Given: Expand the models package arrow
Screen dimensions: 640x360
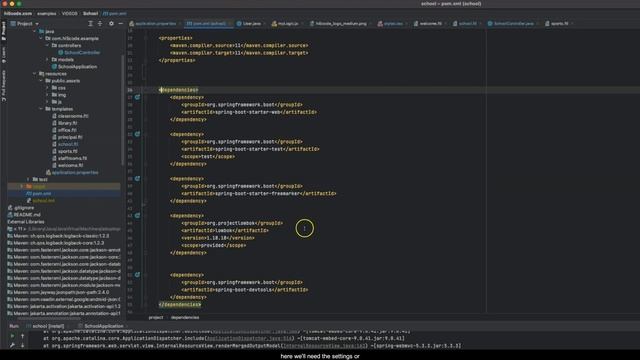Looking at the screenshot, I should point(47,60).
